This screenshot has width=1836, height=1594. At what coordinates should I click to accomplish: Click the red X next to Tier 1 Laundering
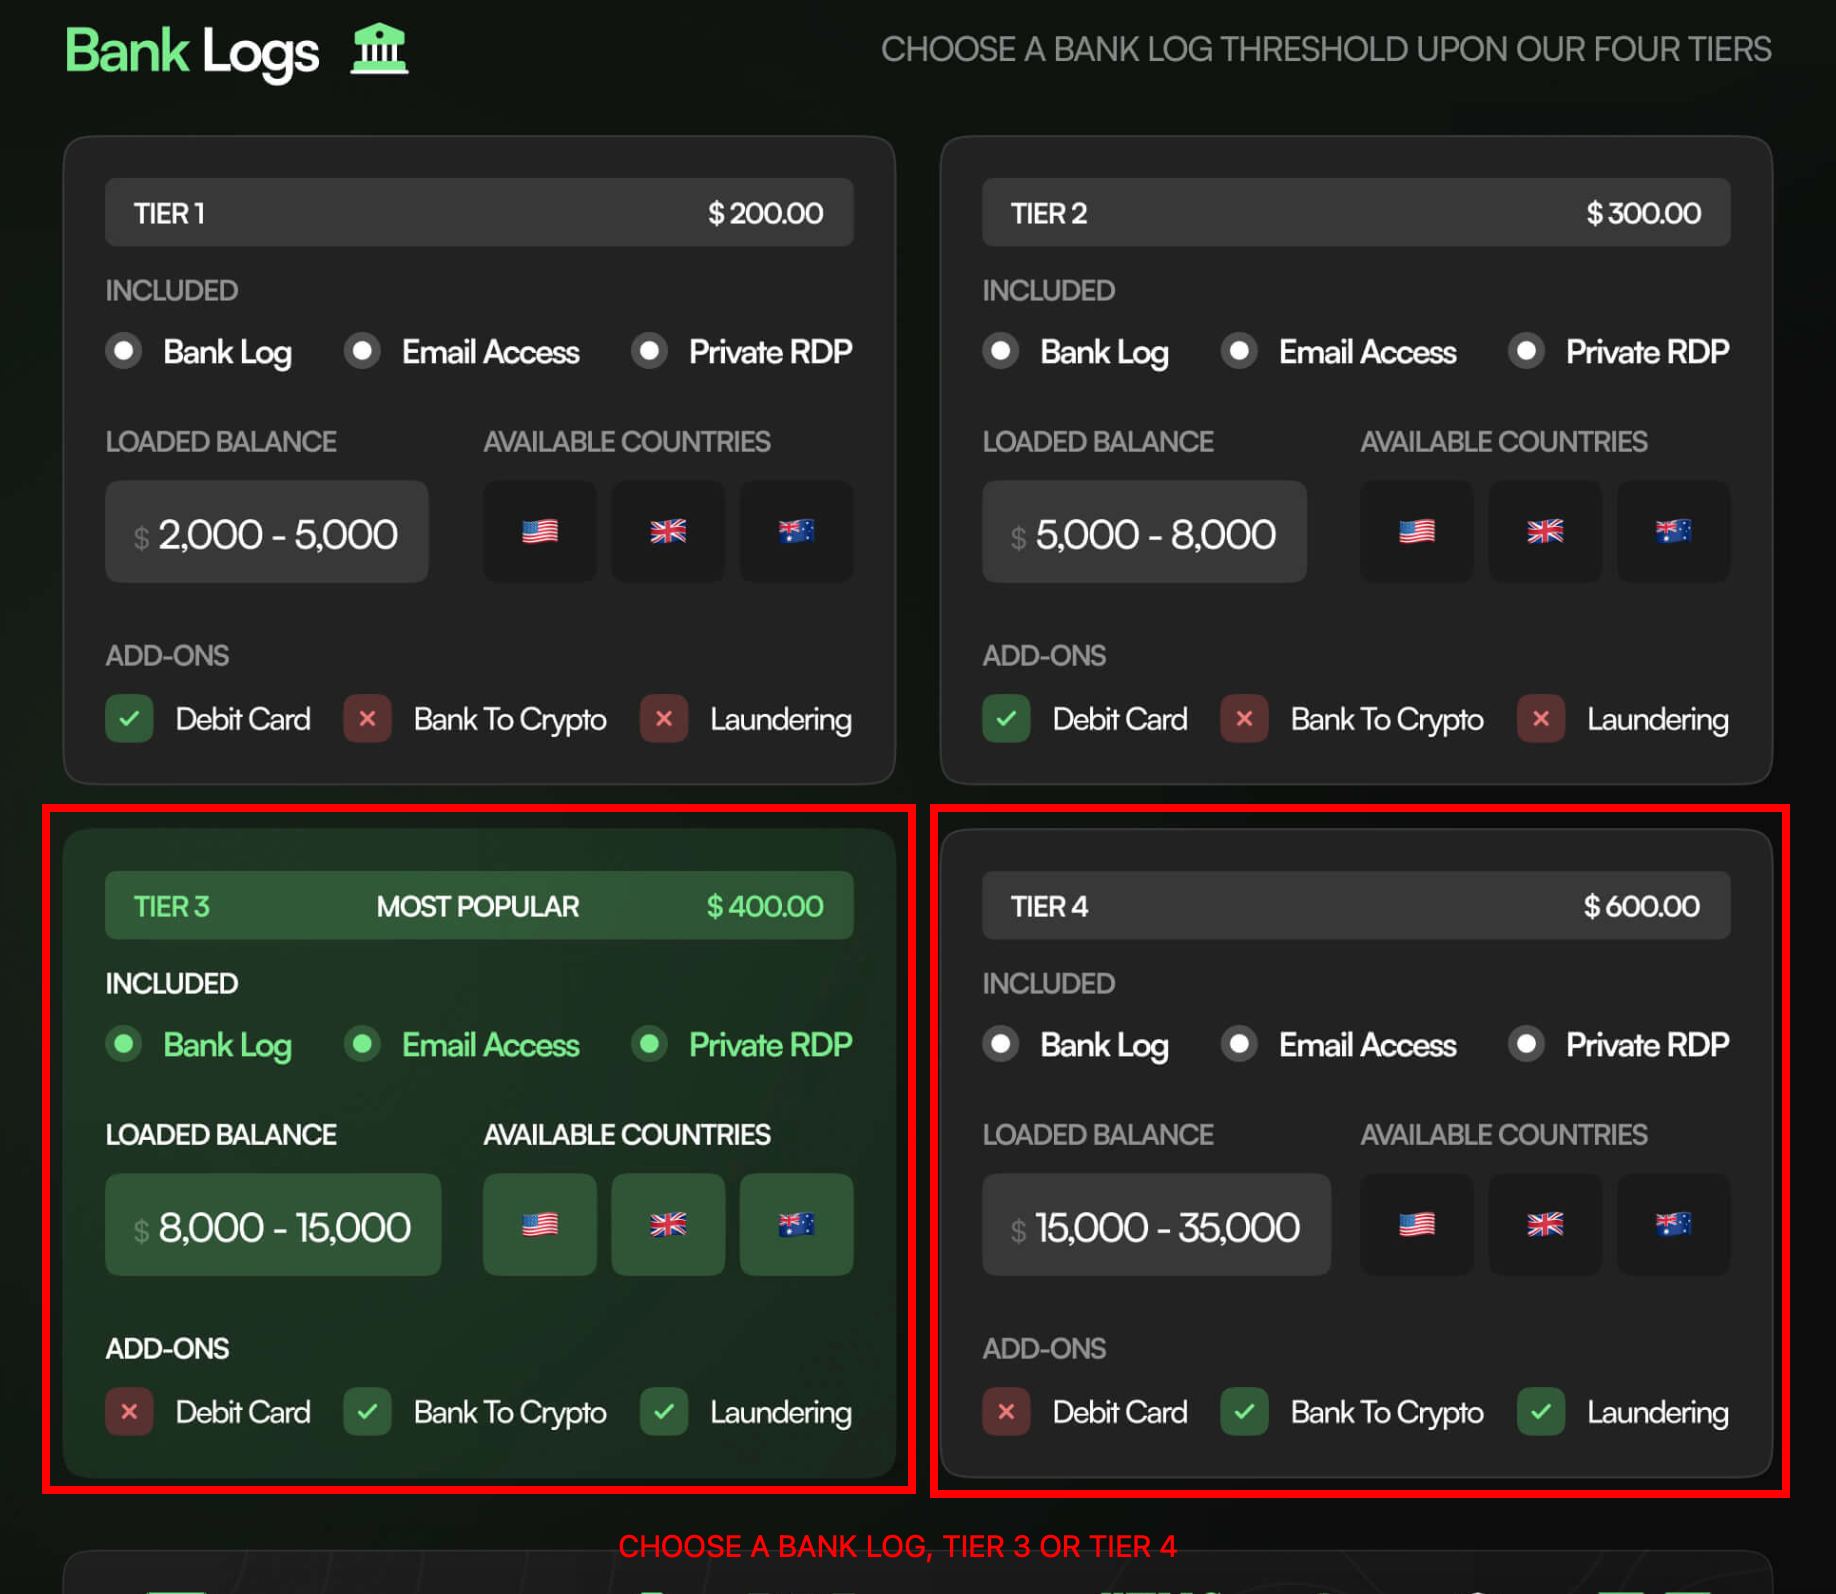664,718
